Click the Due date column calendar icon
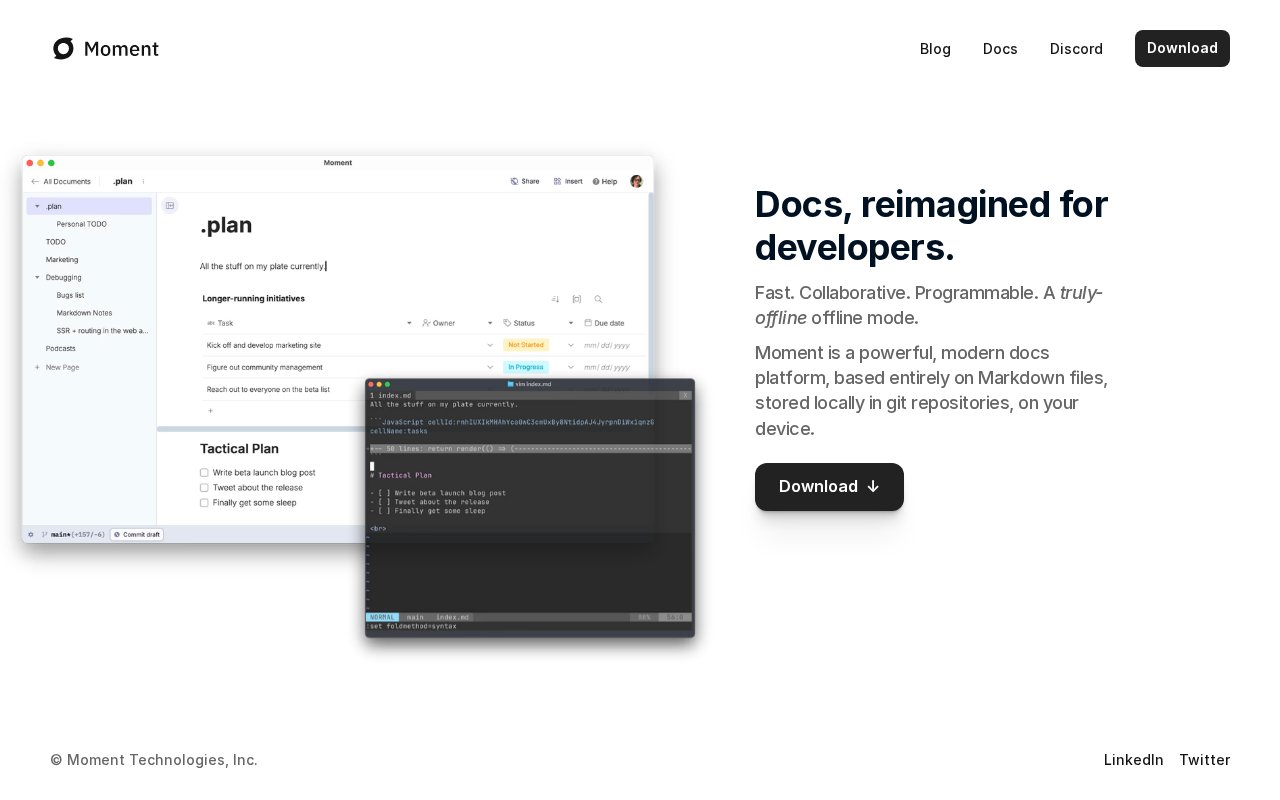The height and width of the screenshot is (800, 1280). pos(588,323)
